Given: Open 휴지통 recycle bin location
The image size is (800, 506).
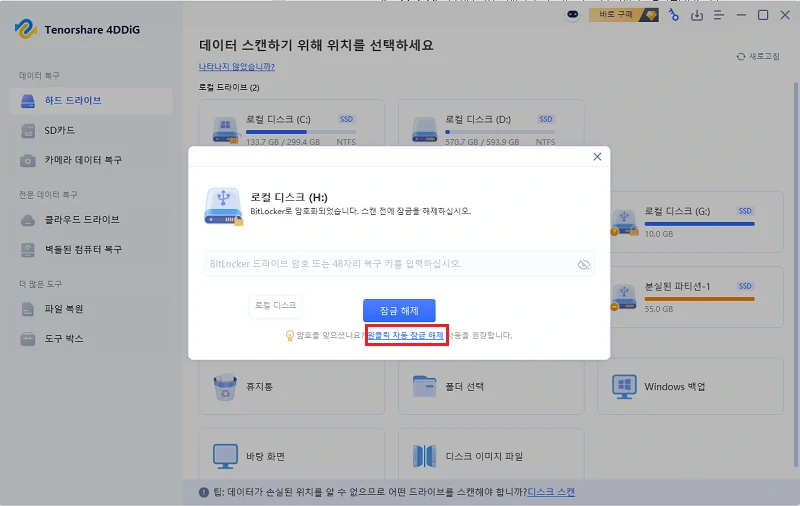Looking at the screenshot, I should (x=291, y=387).
